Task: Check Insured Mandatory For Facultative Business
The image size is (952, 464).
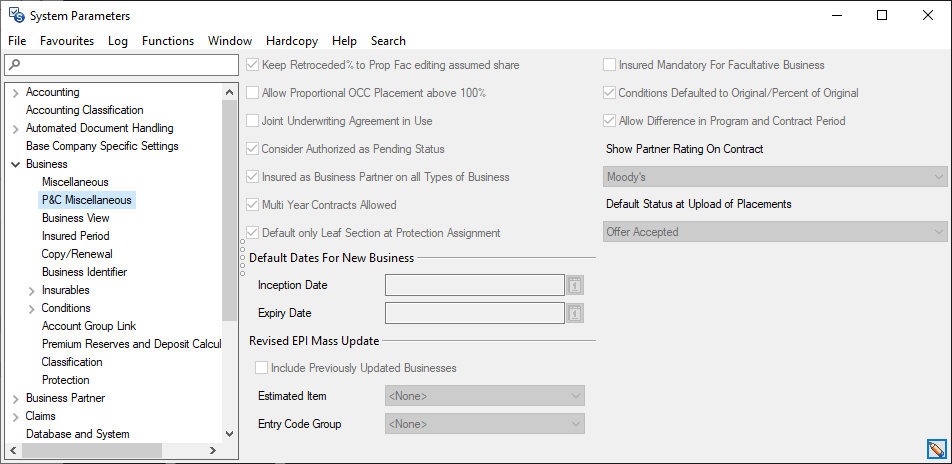Action: 609,65
